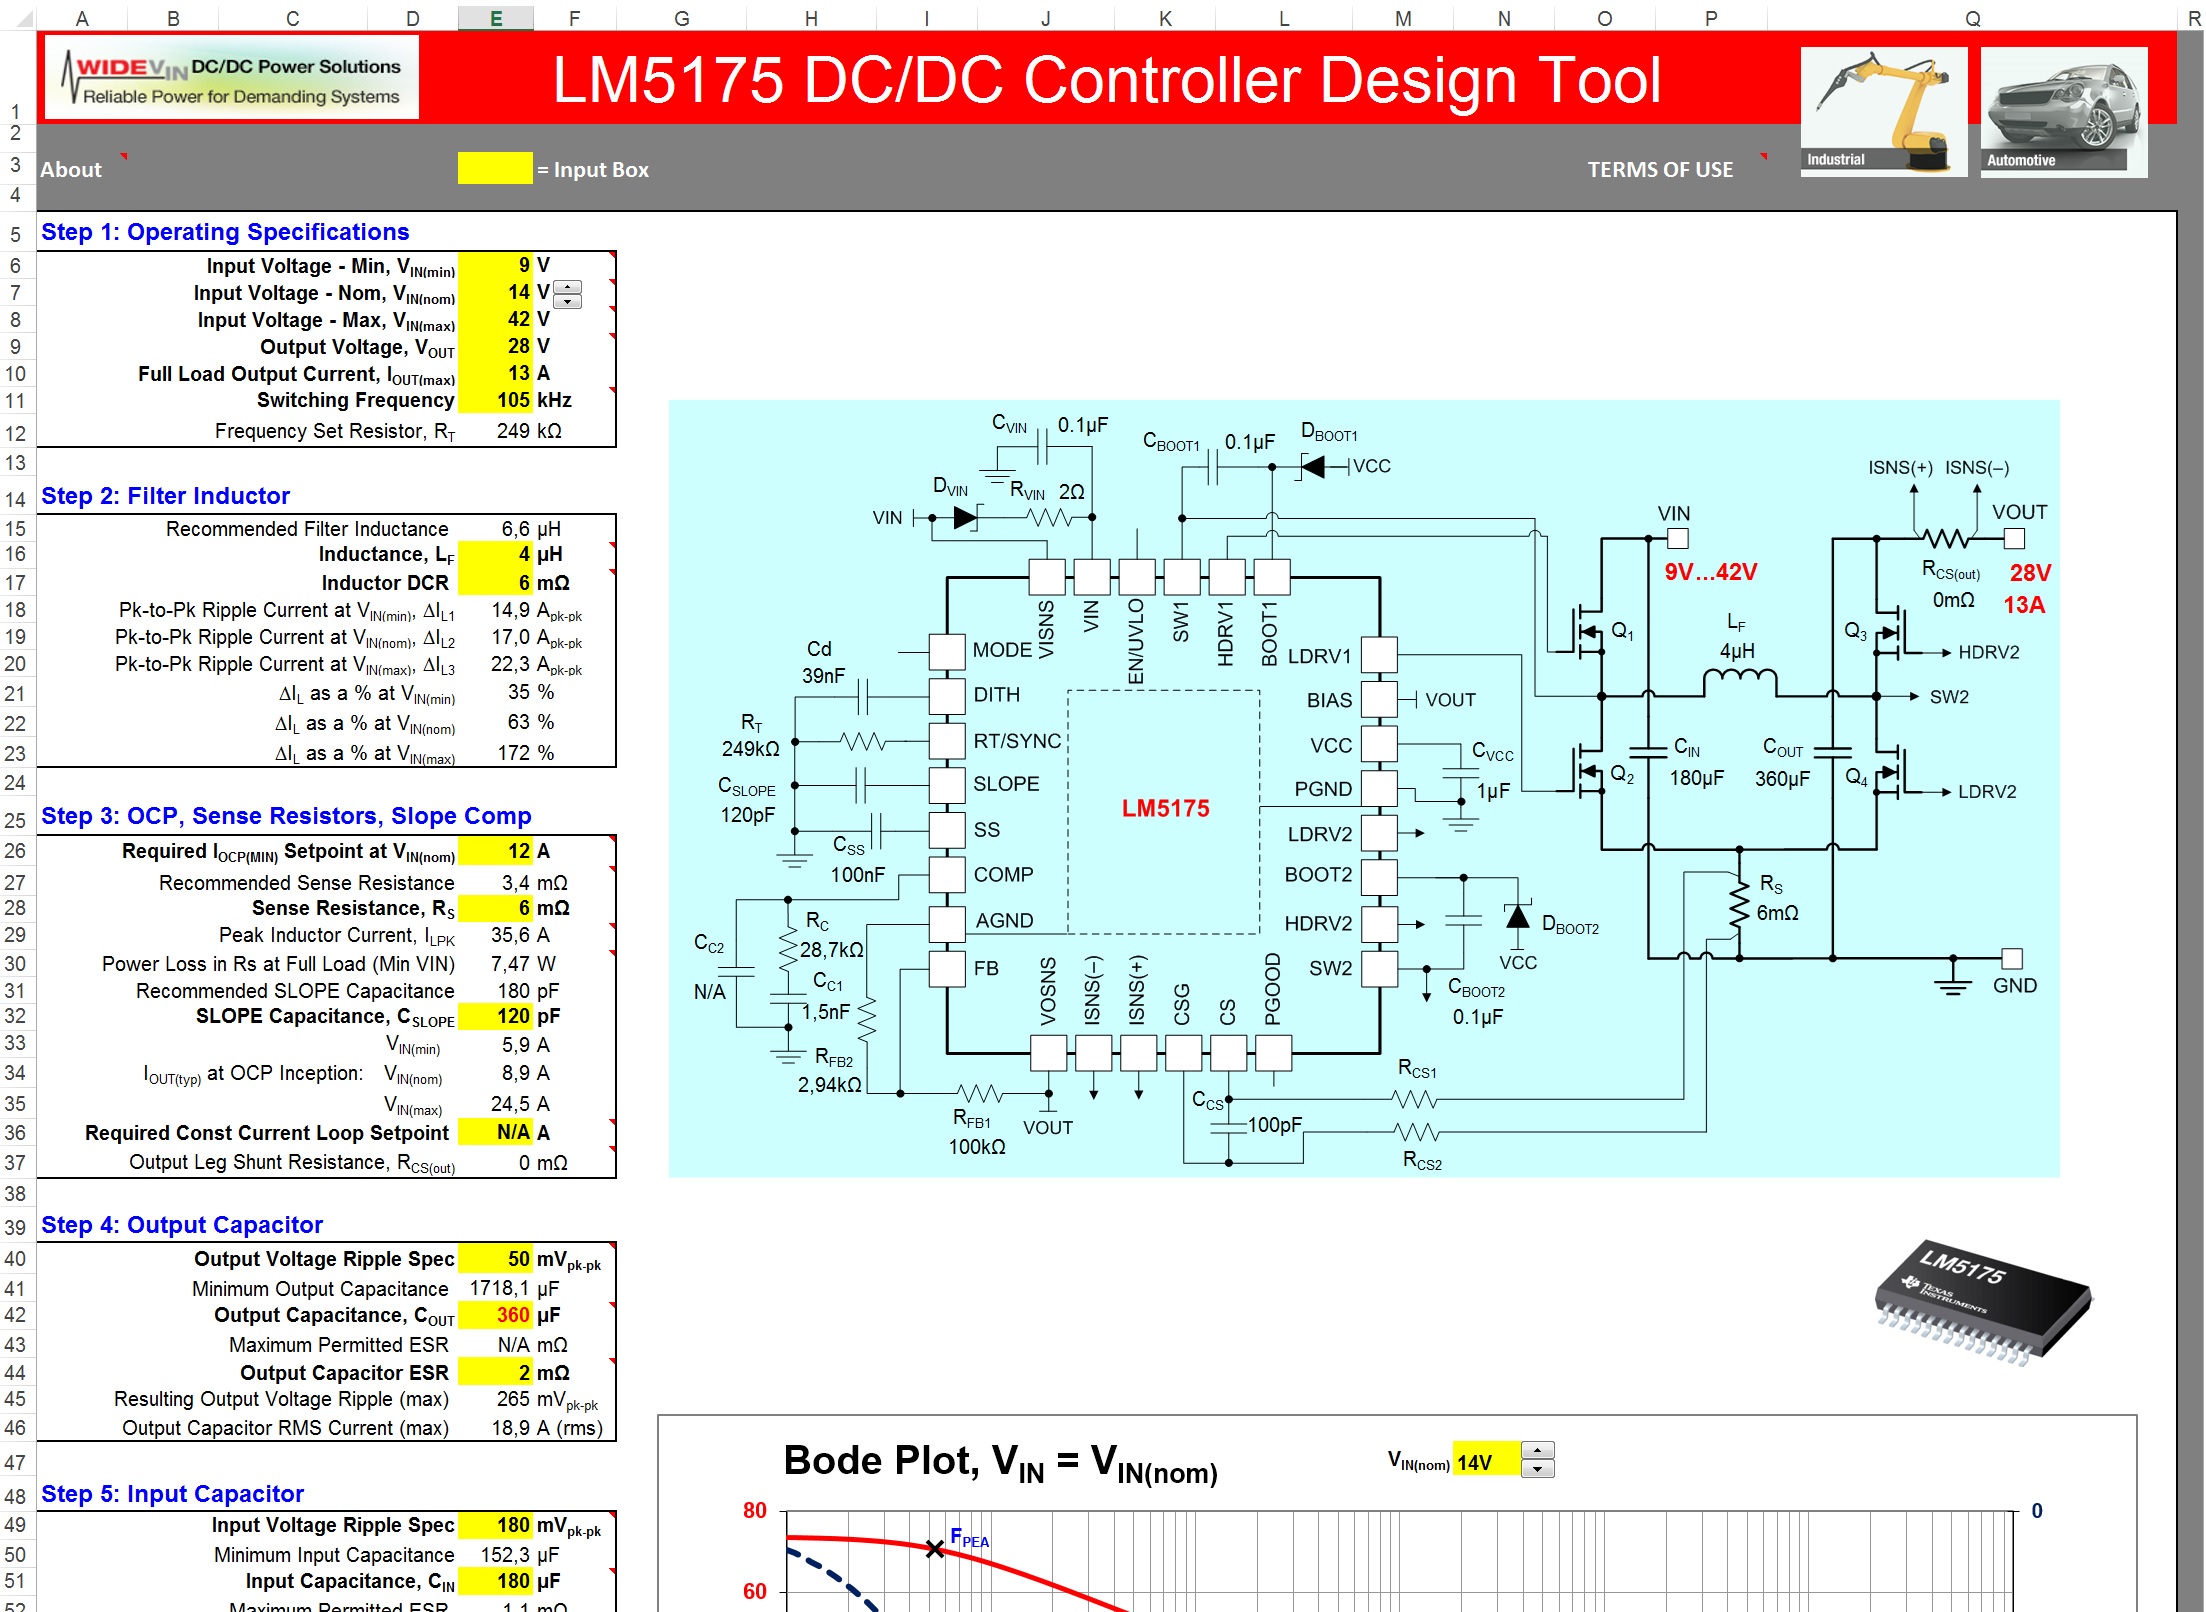Click the red LM5175 label in the schematic
This screenshot has width=2206, height=1612.
point(1165,808)
